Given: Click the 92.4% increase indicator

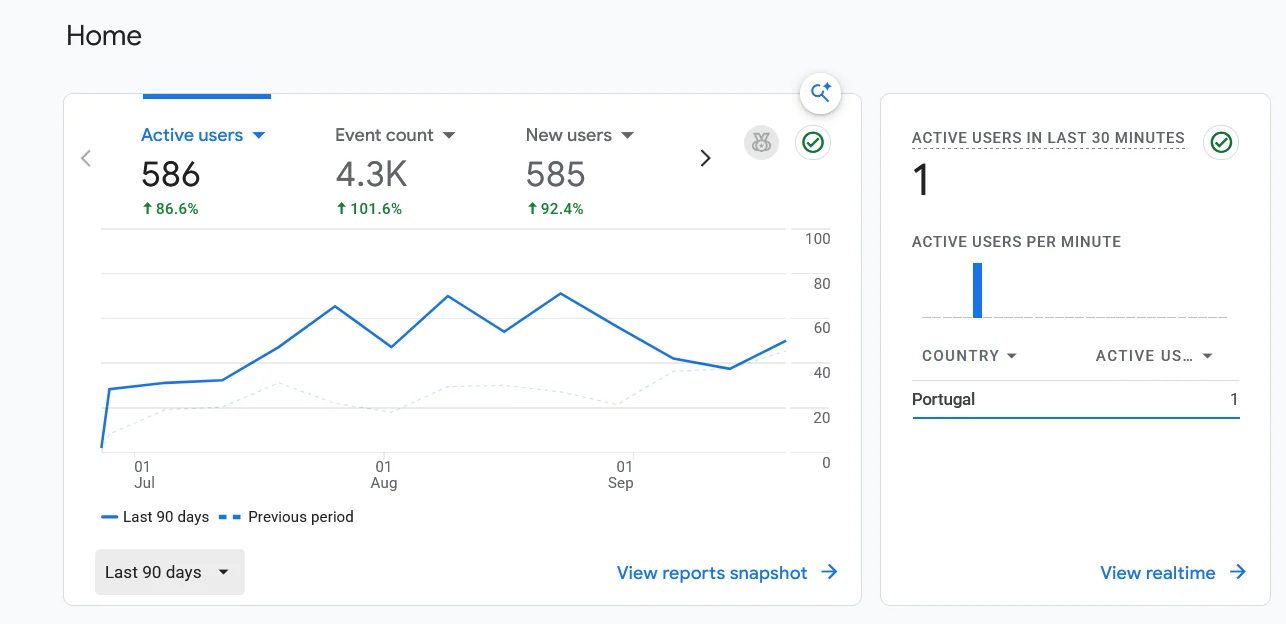Looking at the screenshot, I should pyautogui.click(x=555, y=209).
